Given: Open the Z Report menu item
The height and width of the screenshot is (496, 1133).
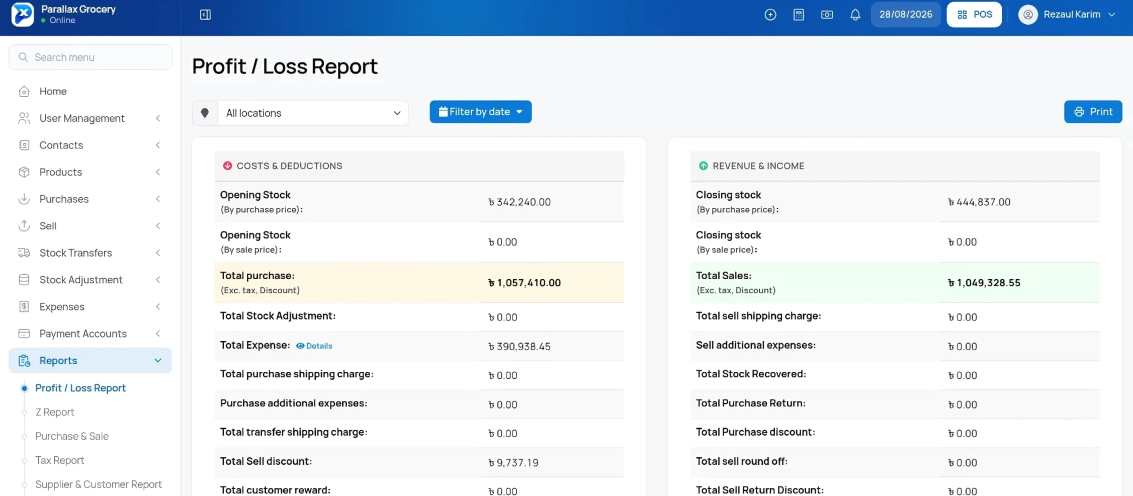Looking at the screenshot, I should [x=55, y=412].
